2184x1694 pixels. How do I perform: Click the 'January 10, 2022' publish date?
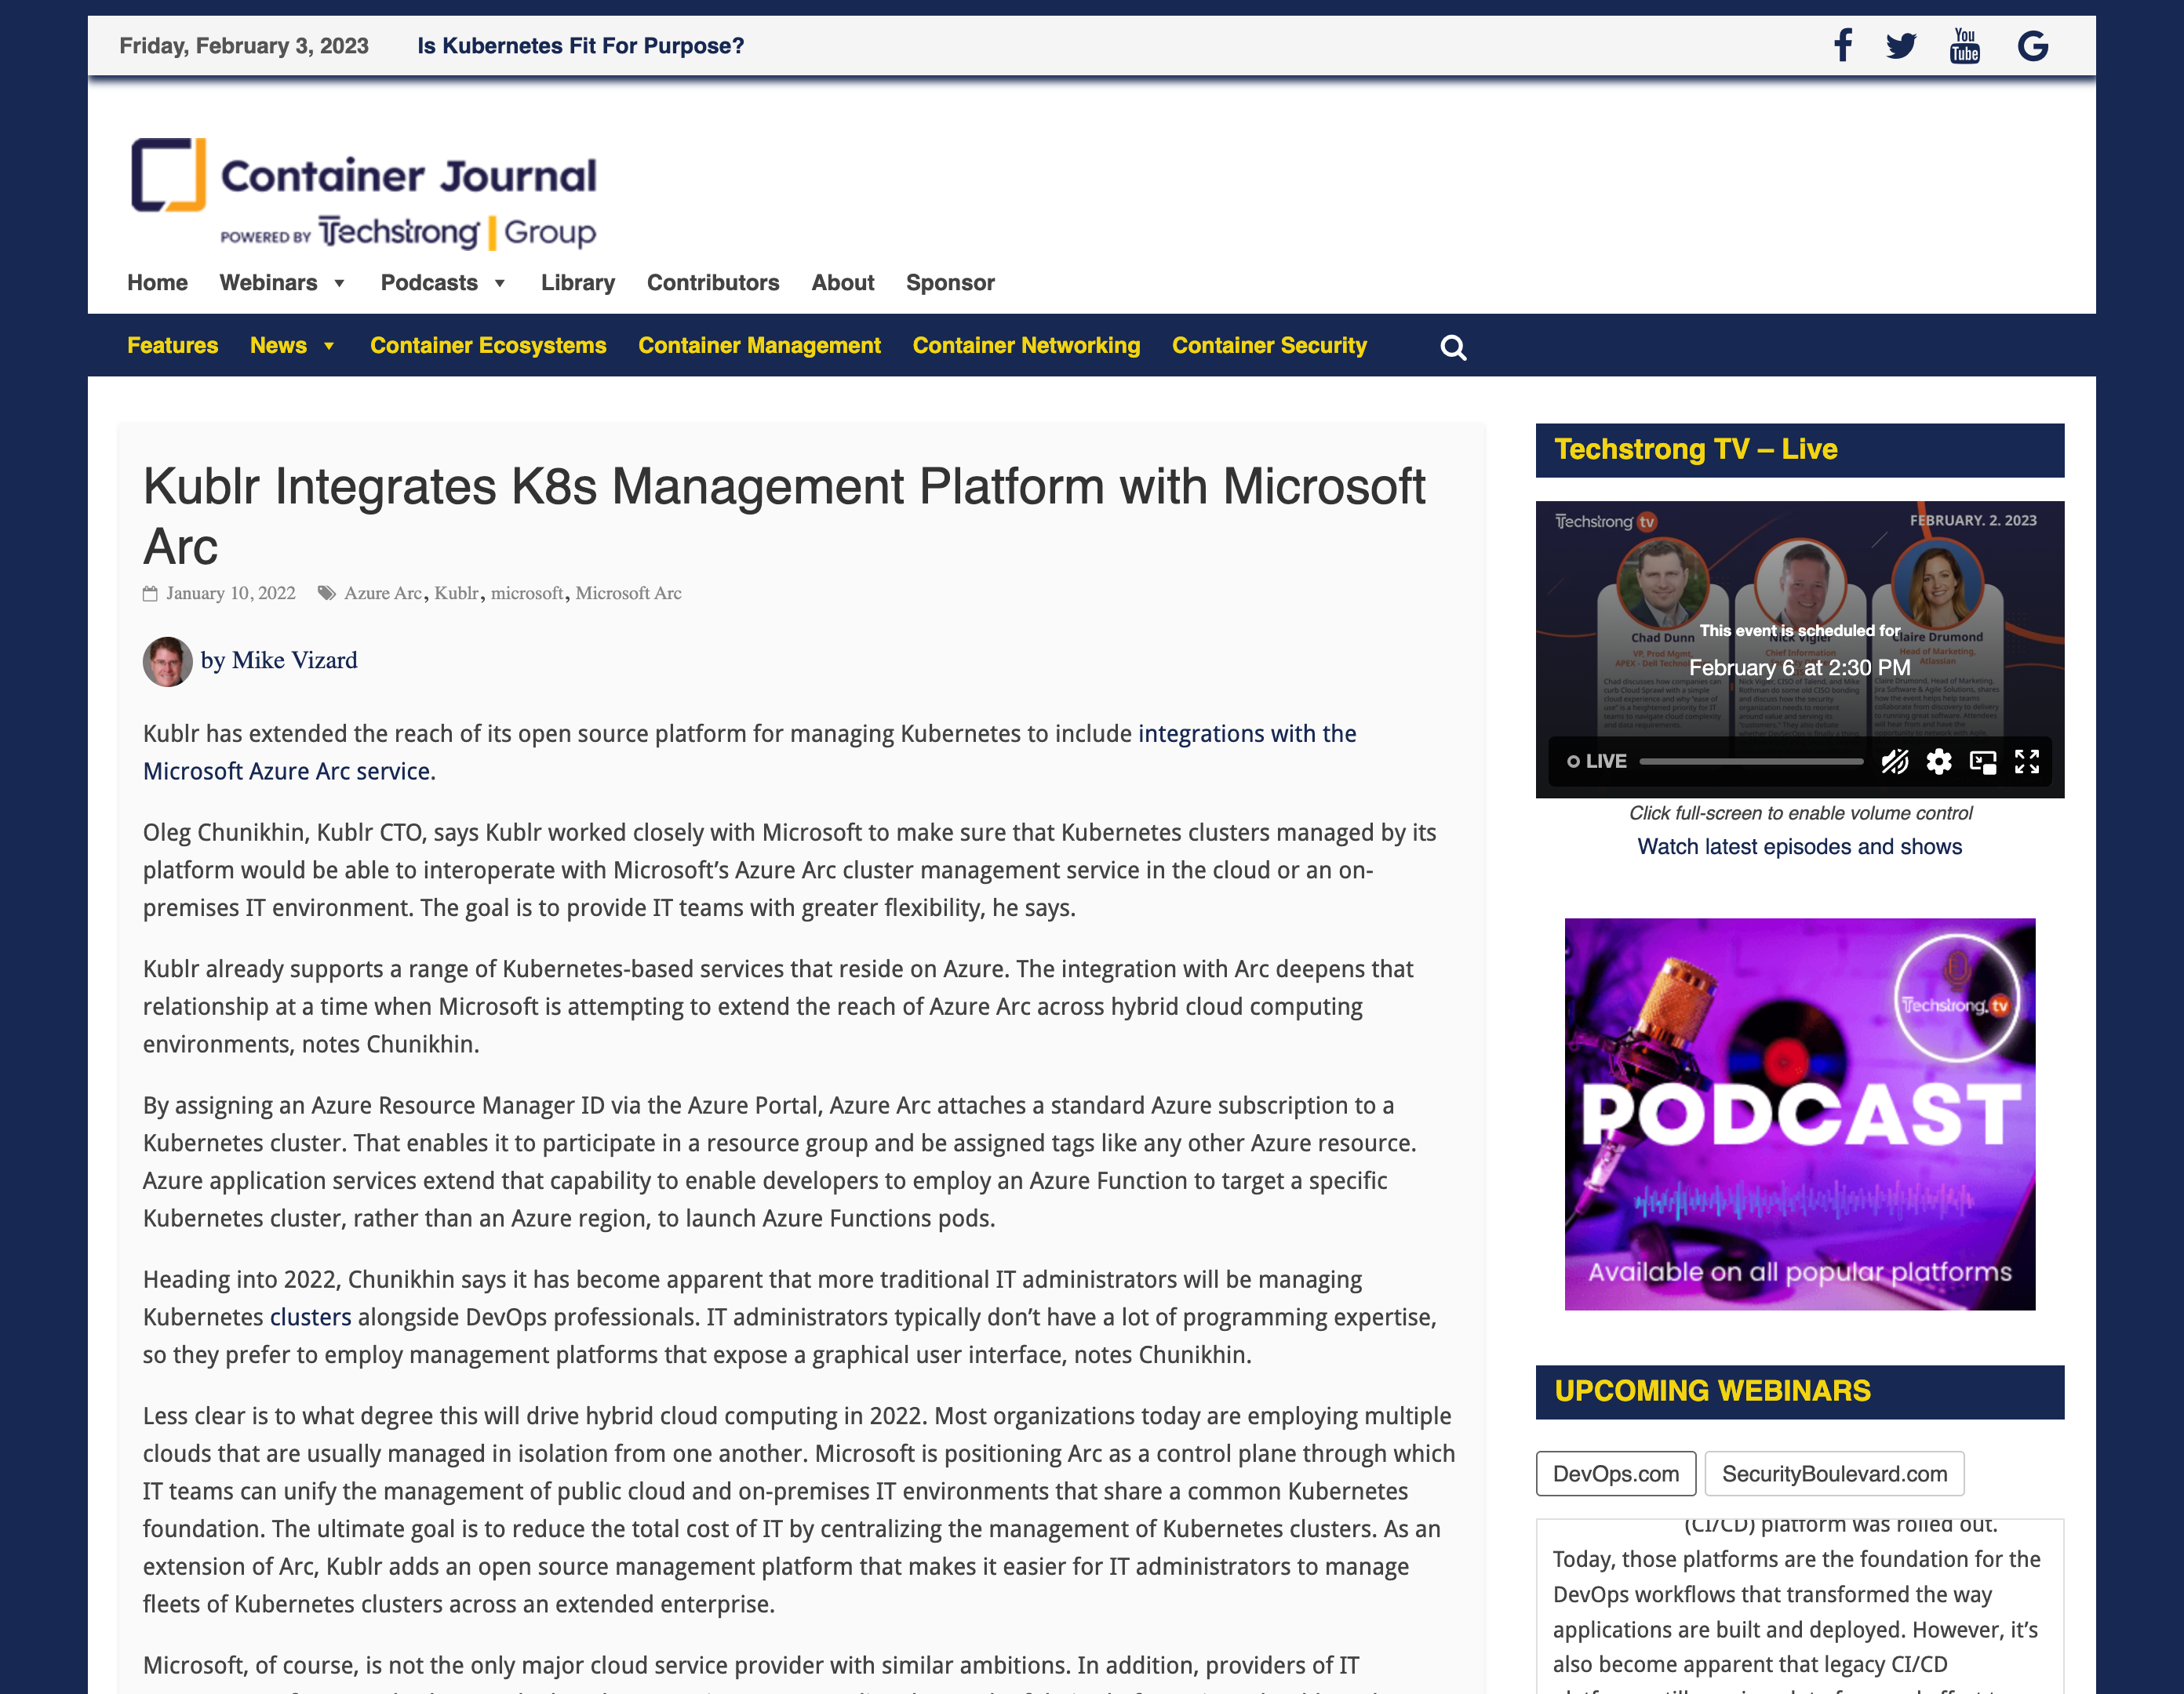[231, 593]
